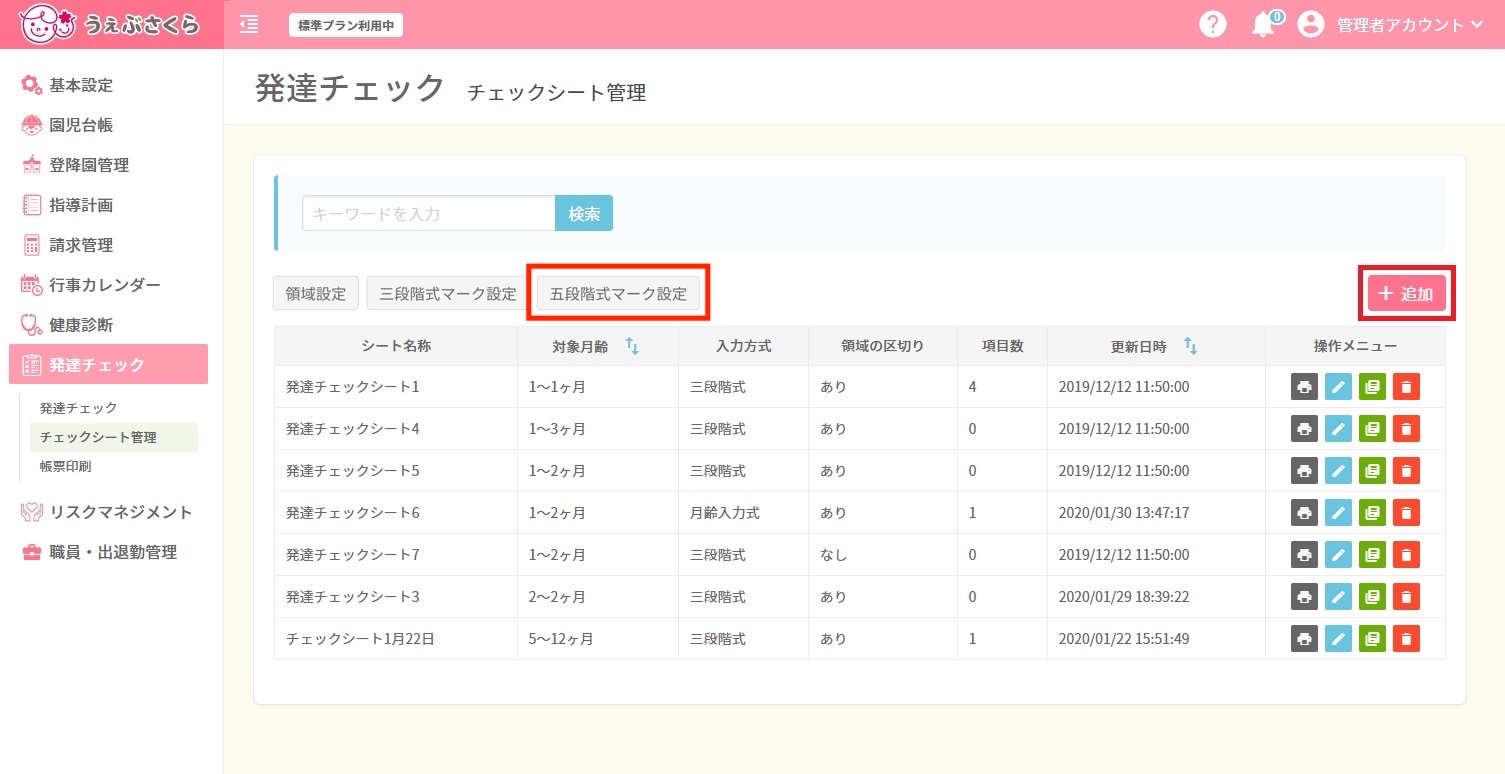1505x774 pixels.
Task: Copy チェックシート1月22日 using the green icon
Action: tap(1372, 639)
